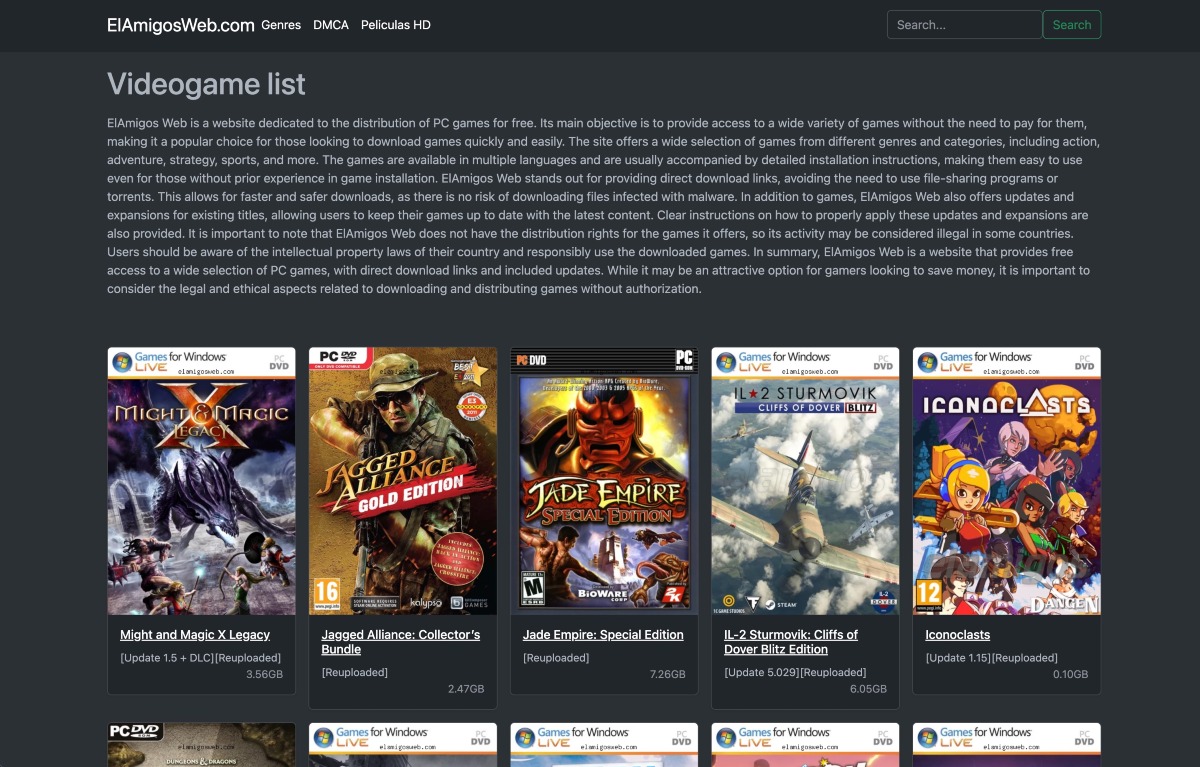Click inside the Search input field
The image size is (1200, 767).
point(963,24)
